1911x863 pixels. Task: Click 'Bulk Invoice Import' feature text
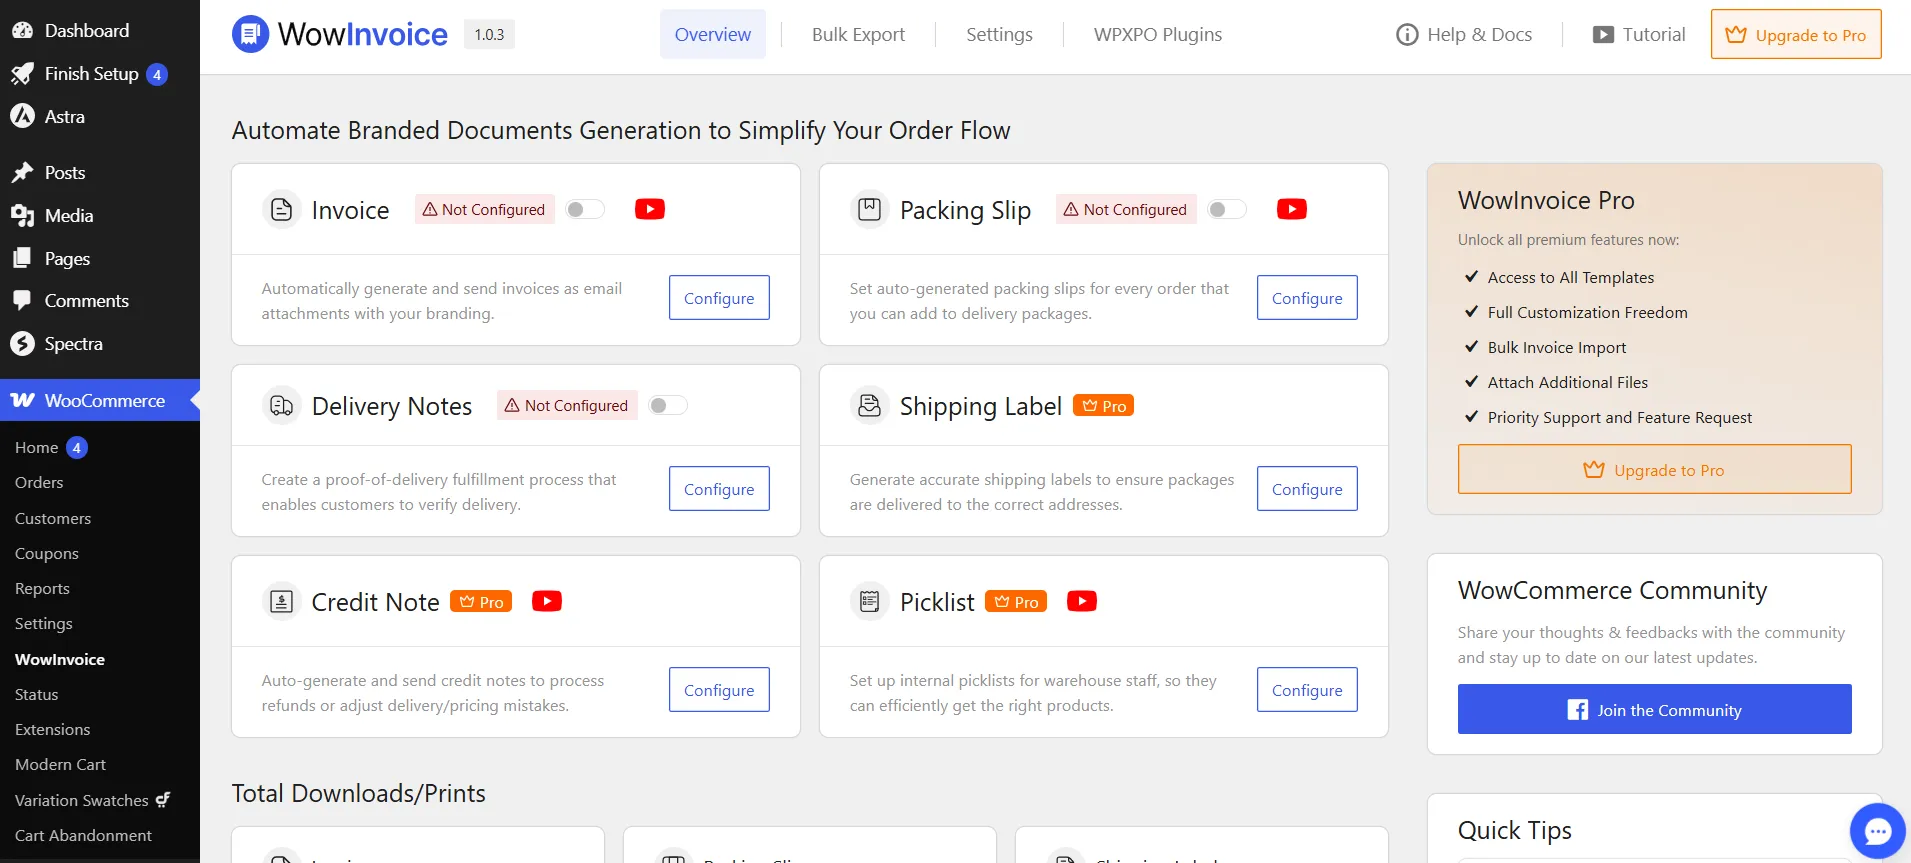click(1557, 347)
